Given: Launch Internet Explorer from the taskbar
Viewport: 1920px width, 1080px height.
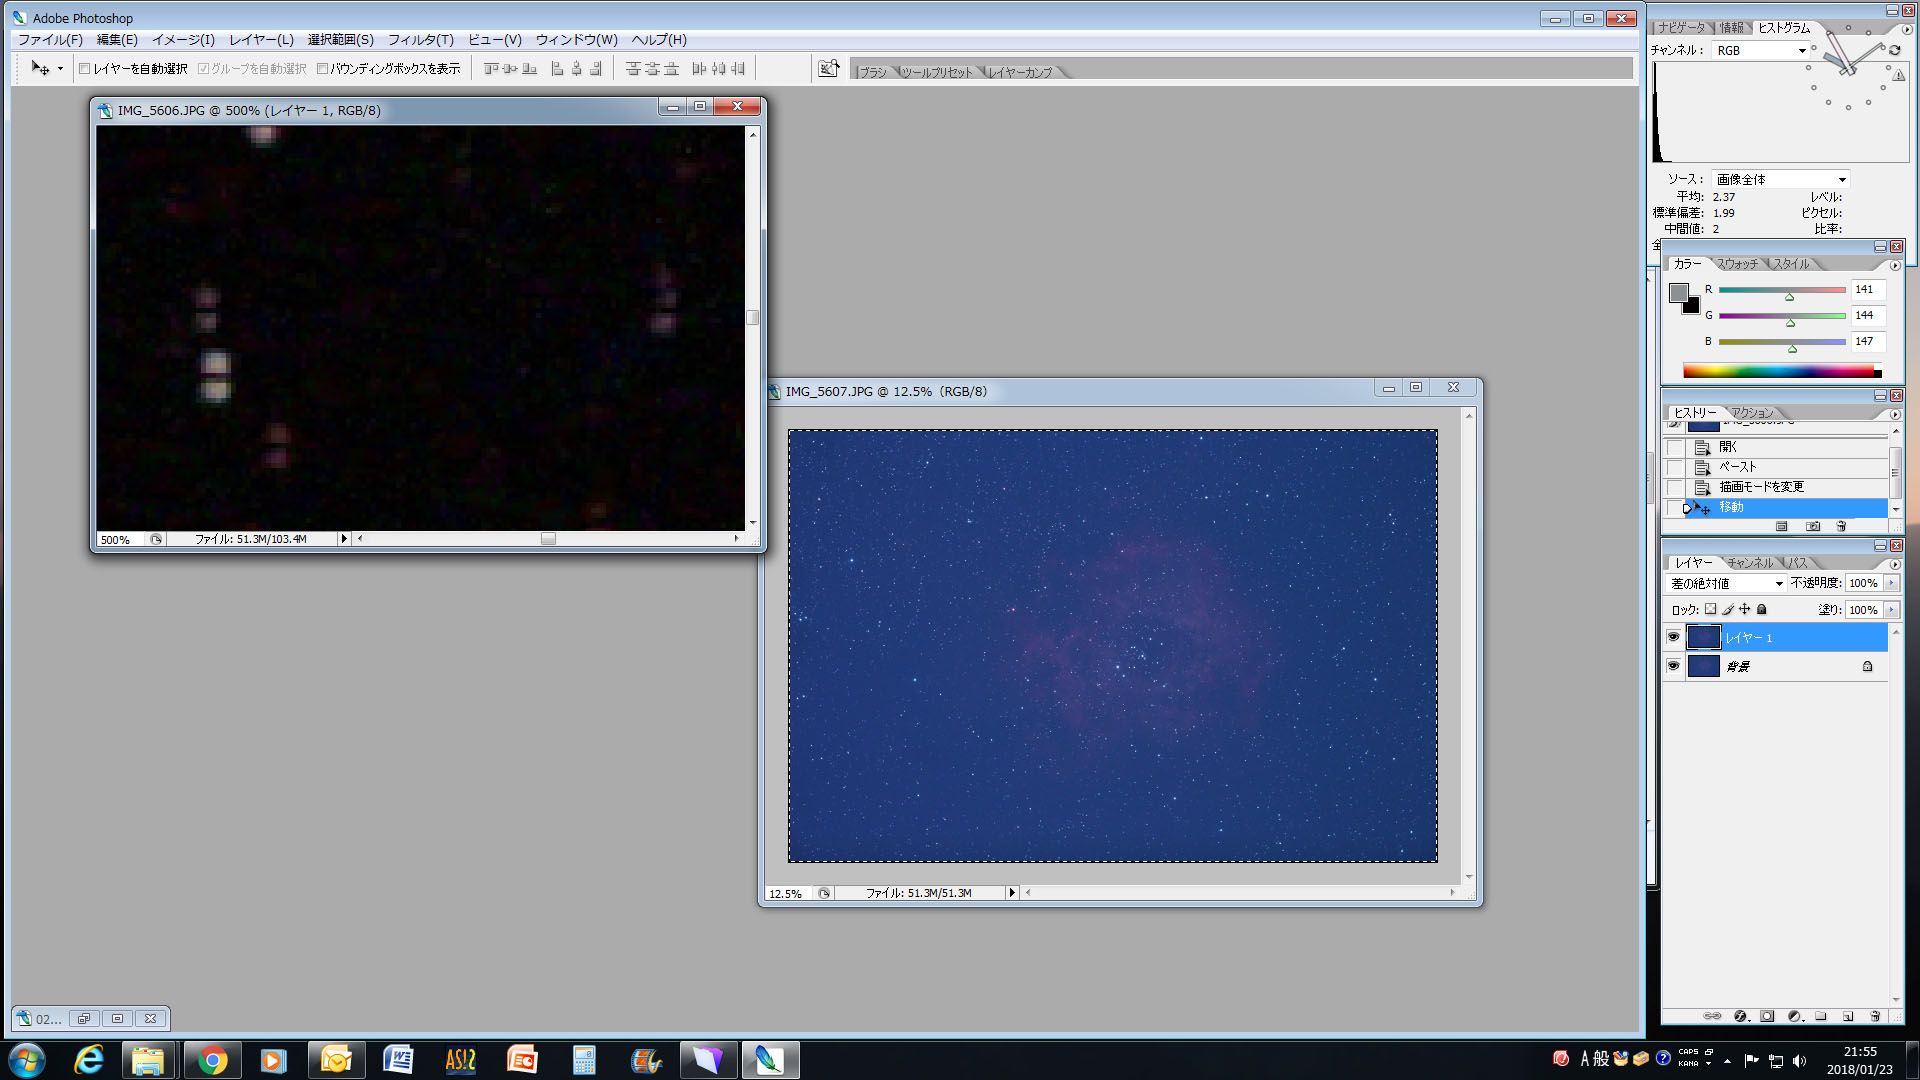Looking at the screenshot, I should pos(89,1060).
